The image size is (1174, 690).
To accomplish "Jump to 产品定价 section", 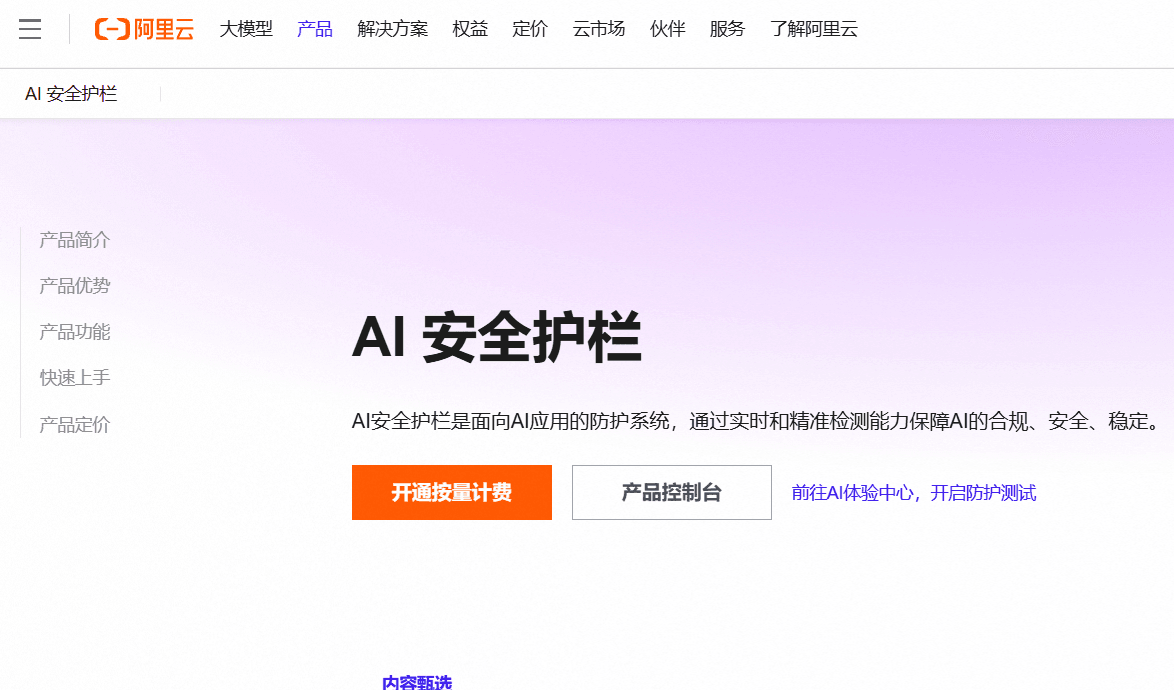I will tap(75, 424).
